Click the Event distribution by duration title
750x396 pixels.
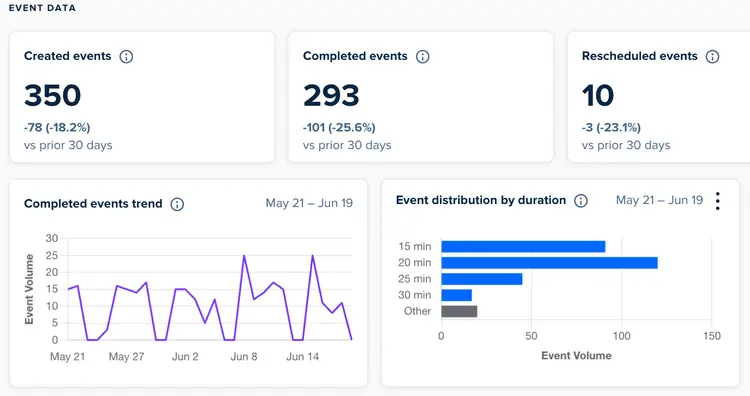click(481, 200)
